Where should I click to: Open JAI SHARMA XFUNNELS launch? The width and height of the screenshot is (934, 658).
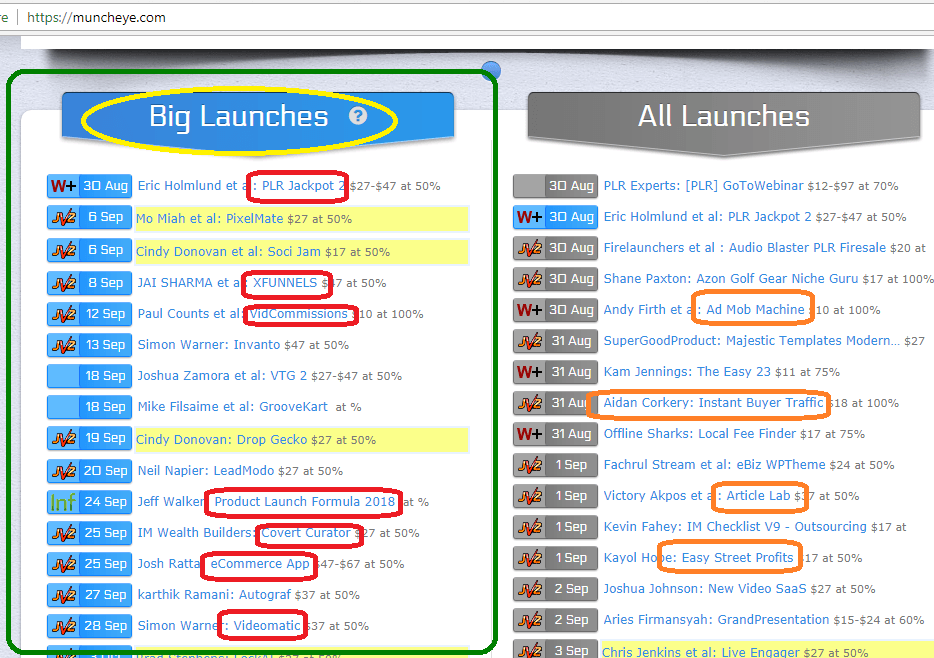click(228, 282)
